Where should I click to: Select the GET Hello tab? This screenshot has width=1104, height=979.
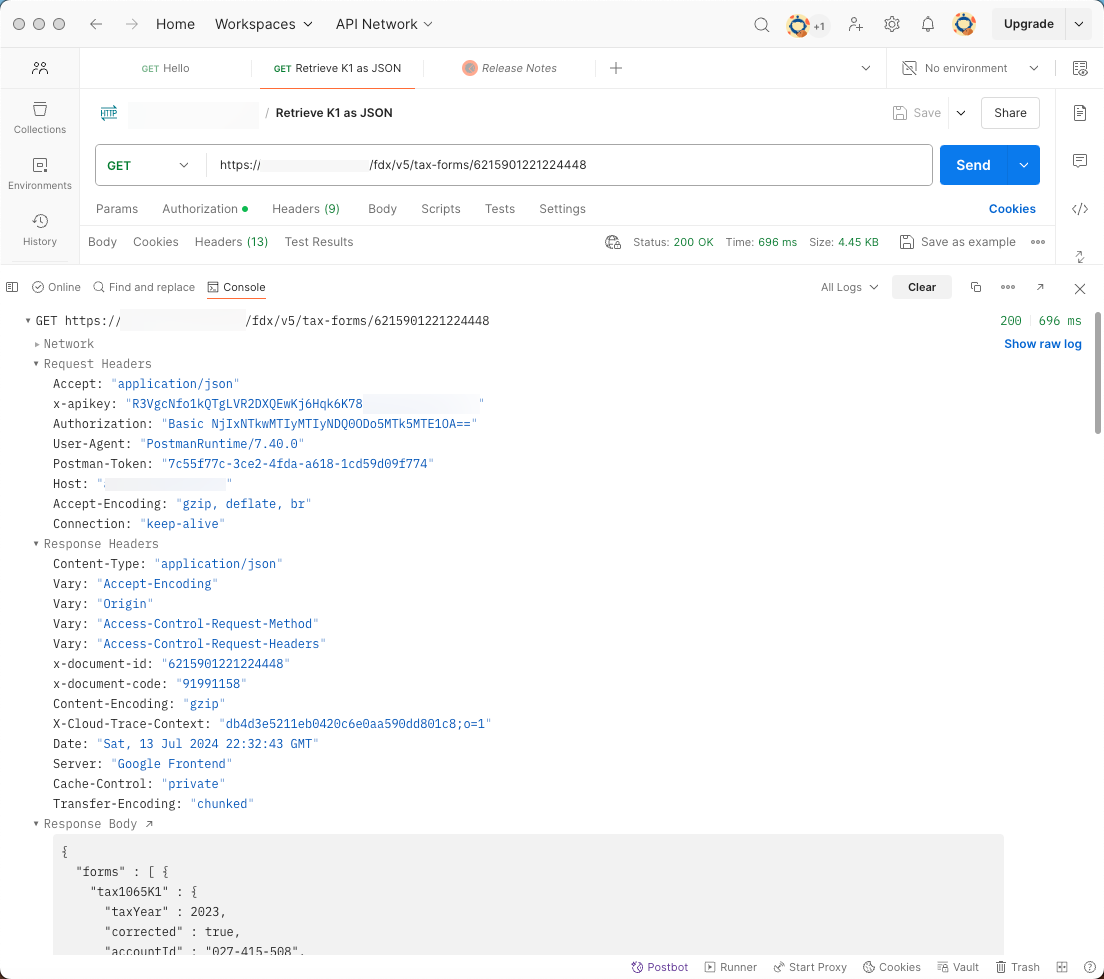tap(165, 68)
